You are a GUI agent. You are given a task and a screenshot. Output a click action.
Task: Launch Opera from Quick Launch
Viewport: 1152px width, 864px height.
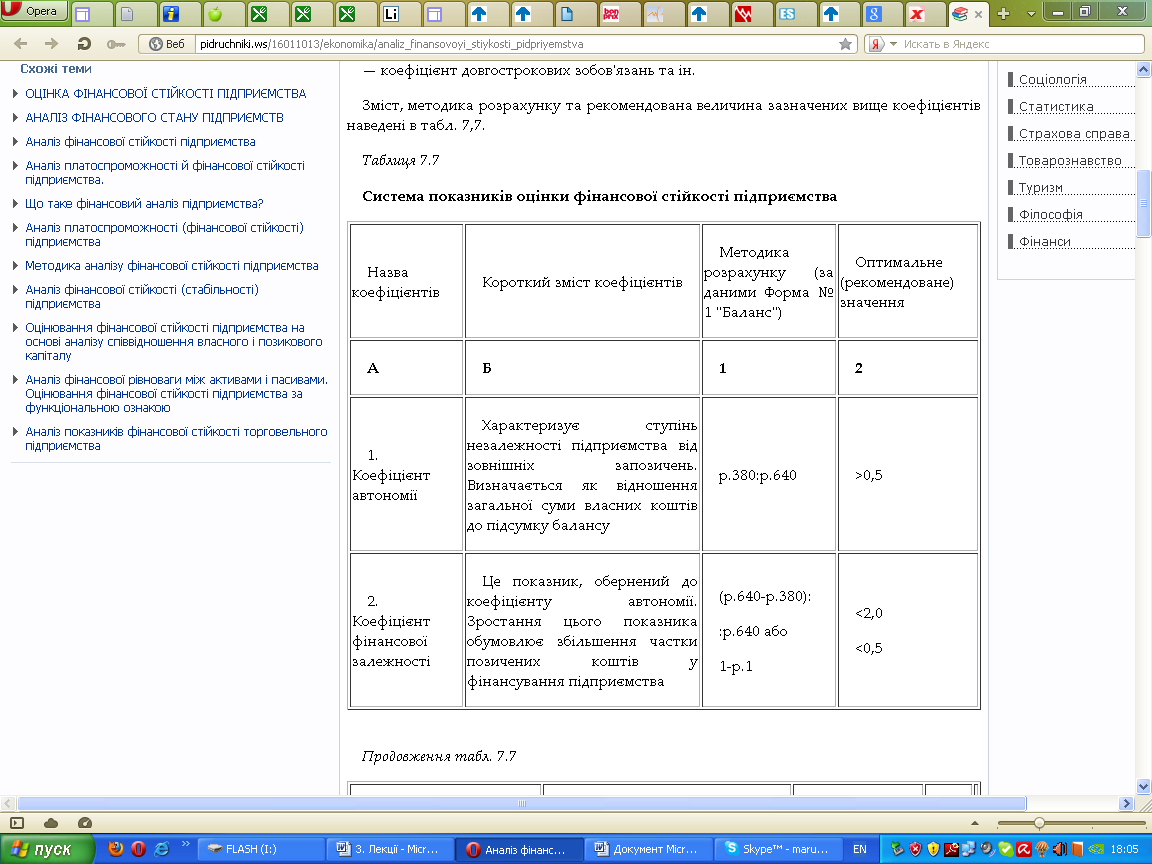pyautogui.click(x=138, y=849)
